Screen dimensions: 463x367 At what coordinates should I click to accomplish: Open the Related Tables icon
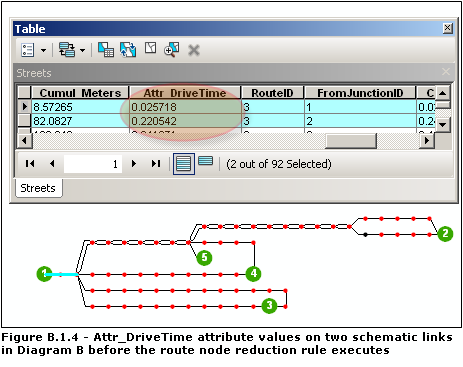67,50
